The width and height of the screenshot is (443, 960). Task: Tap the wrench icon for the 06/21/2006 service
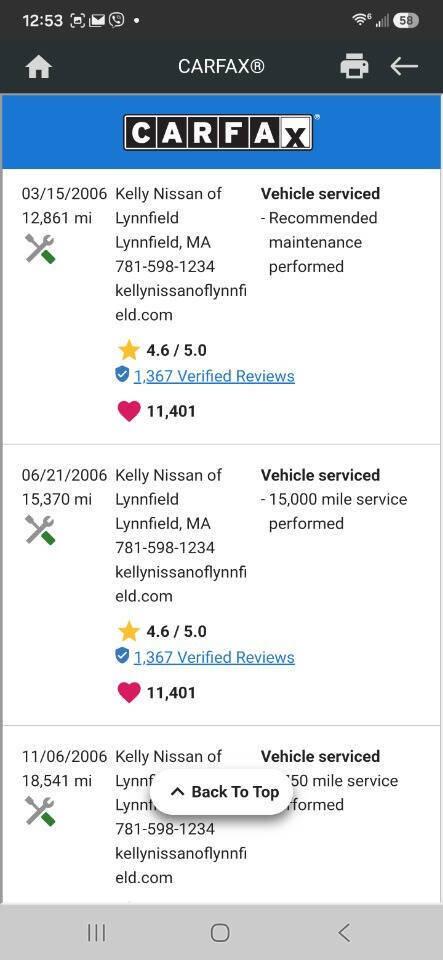tap(40, 530)
